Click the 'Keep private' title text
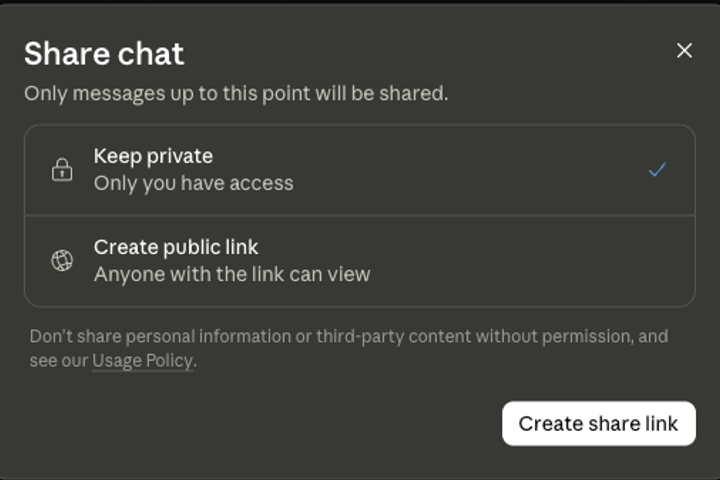720x480 pixels. coord(153,156)
